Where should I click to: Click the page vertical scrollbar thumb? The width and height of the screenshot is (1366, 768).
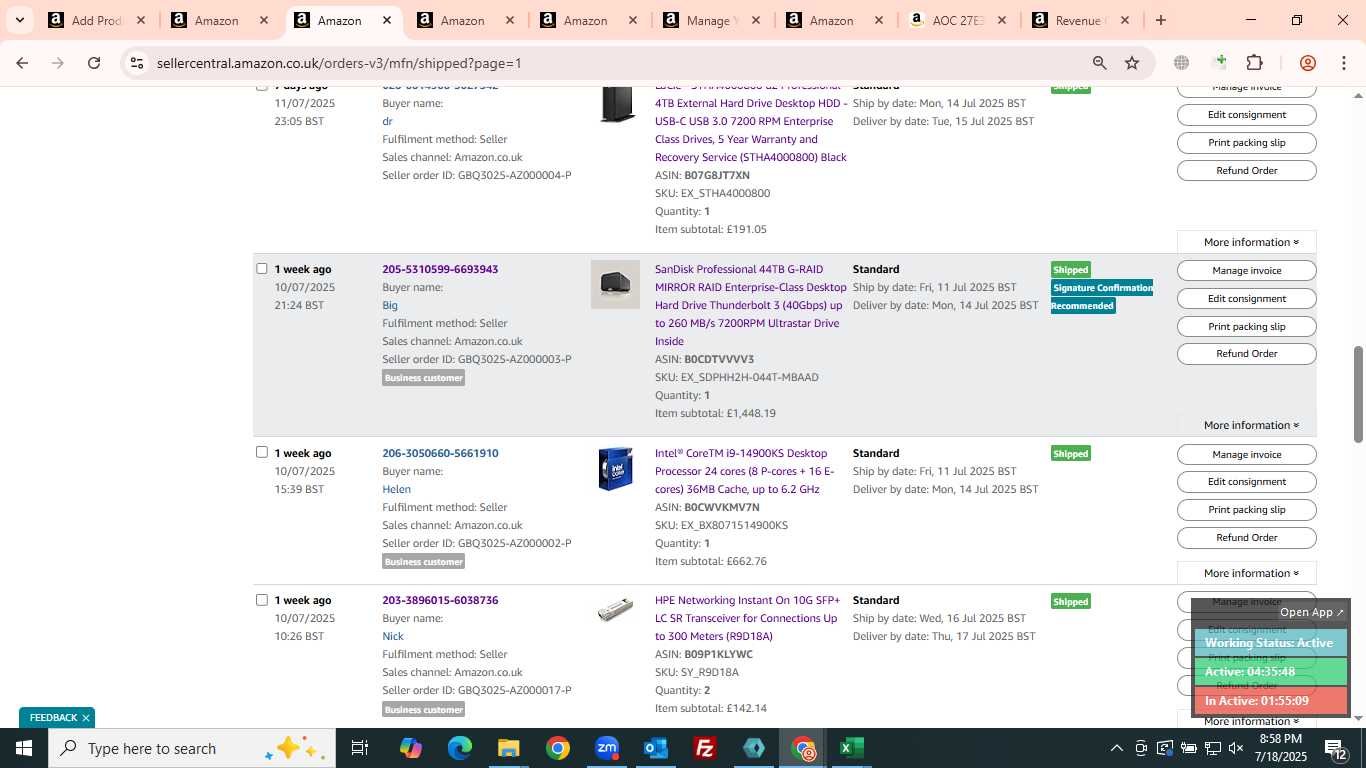tap(1358, 394)
